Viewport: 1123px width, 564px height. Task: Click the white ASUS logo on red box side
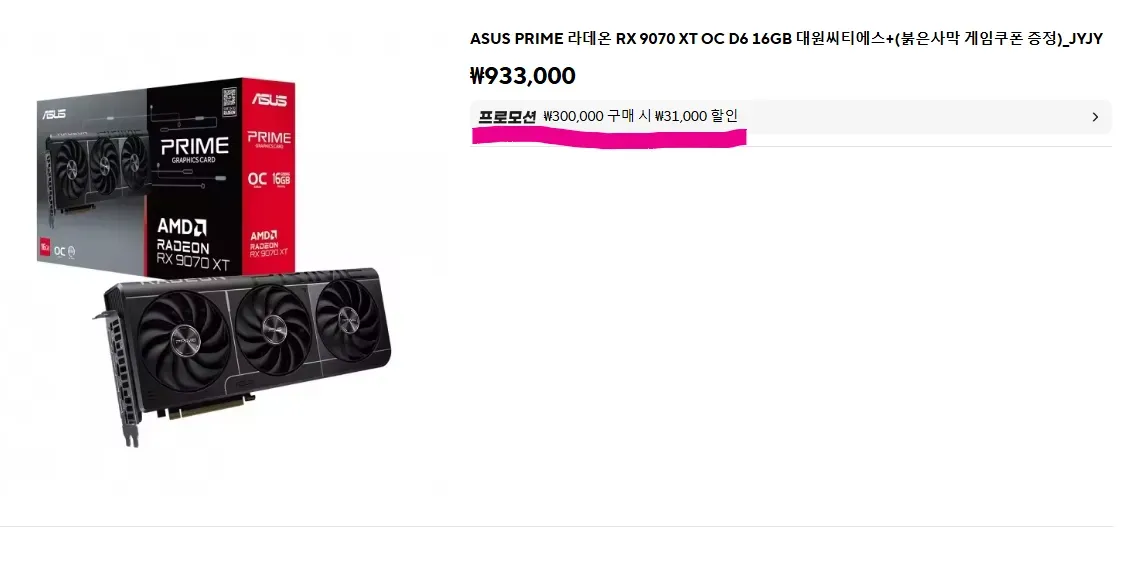269,98
